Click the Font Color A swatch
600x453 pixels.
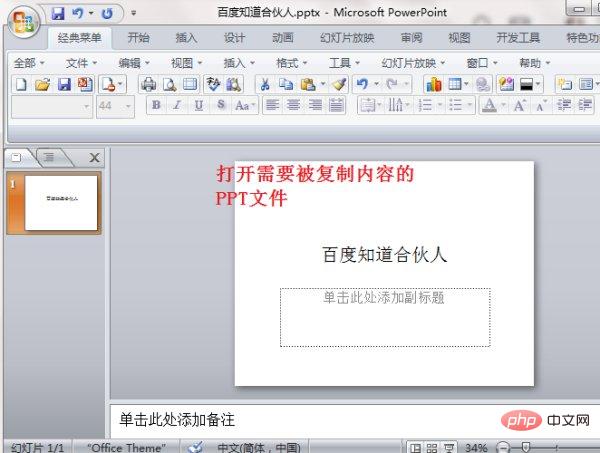point(489,105)
